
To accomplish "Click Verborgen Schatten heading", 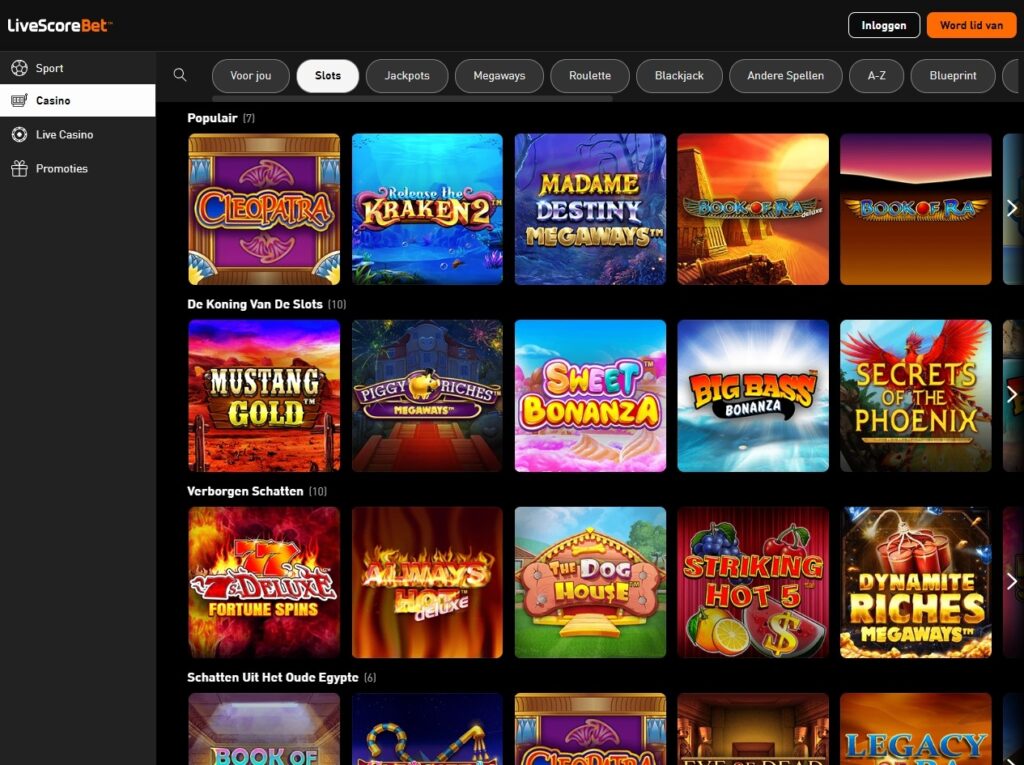I will (x=245, y=491).
